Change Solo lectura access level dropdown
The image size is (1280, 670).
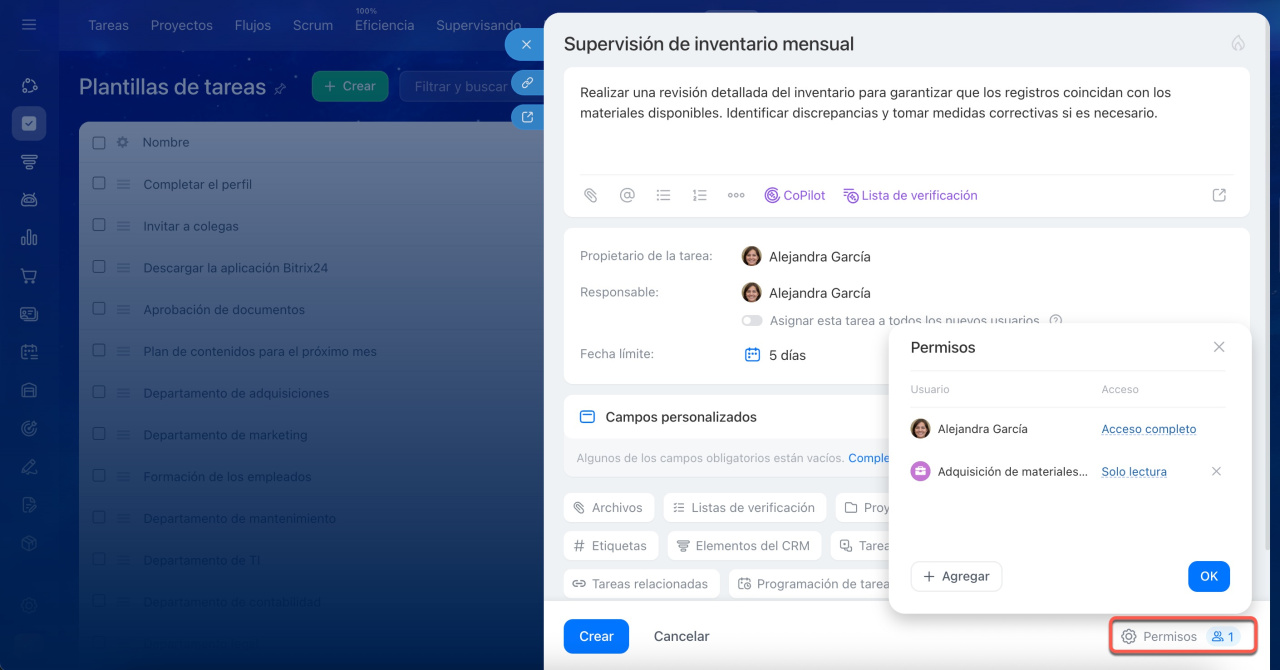click(x=1134, y=472)
